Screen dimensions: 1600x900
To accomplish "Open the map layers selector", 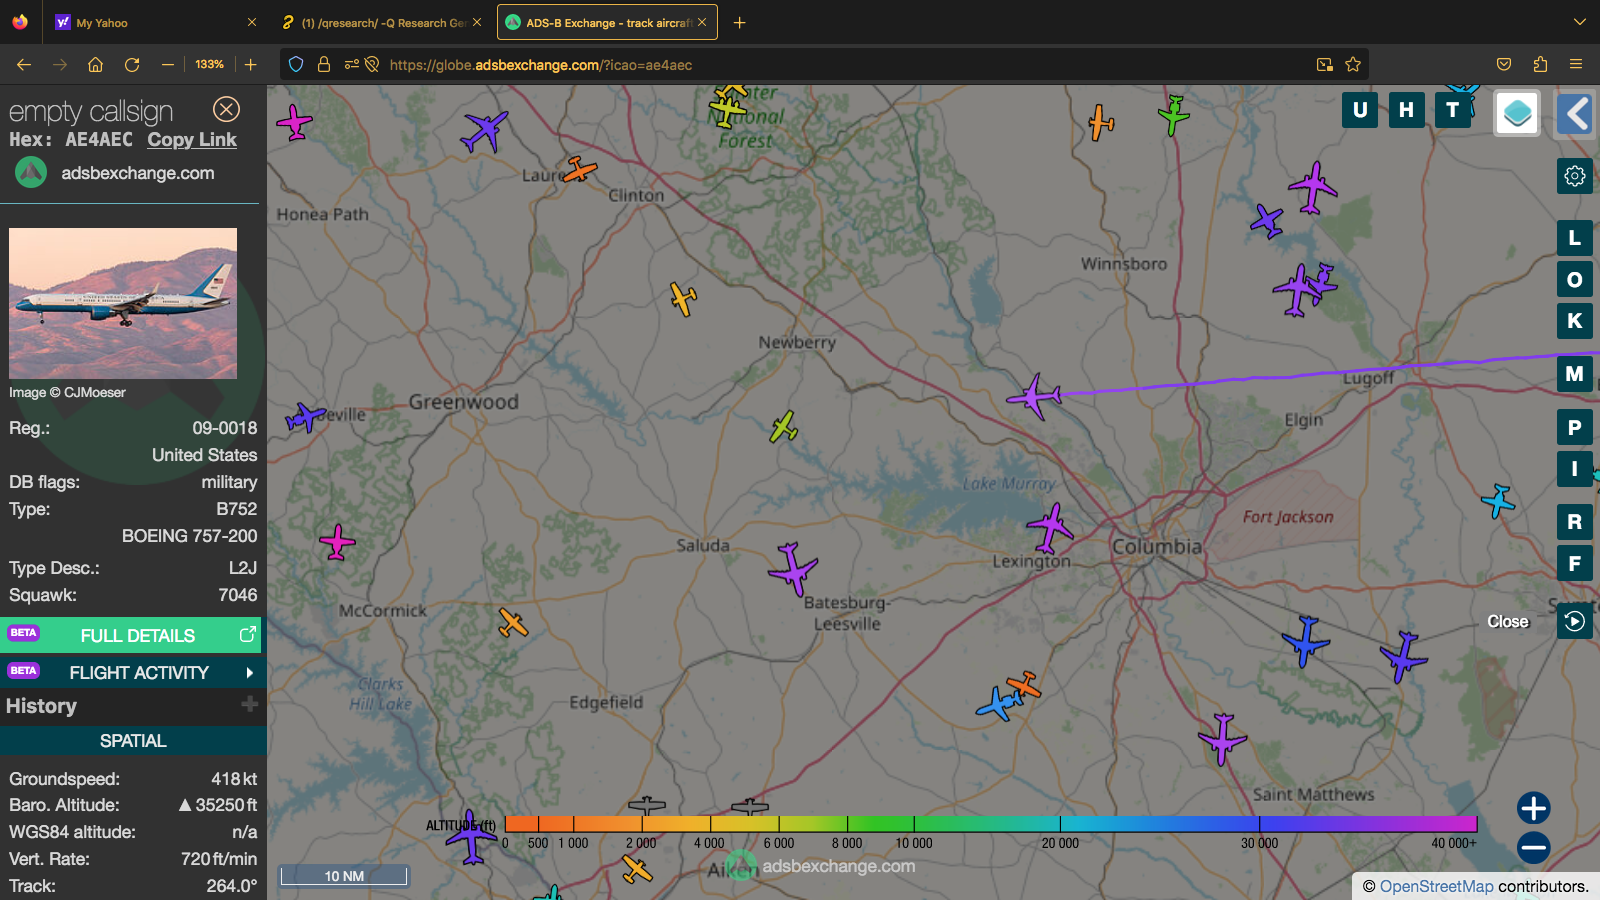I will (x=1517, y=113).
